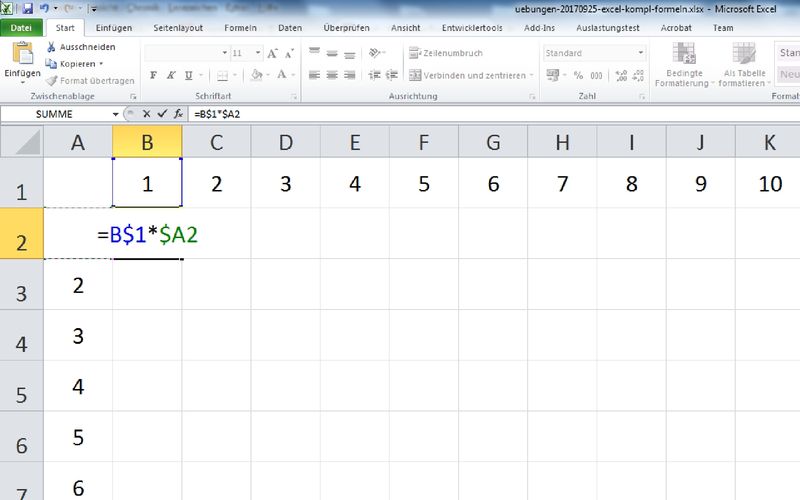Switch to Entwicklertools tab
Viewport: 800px width, 500px height.
472,28
